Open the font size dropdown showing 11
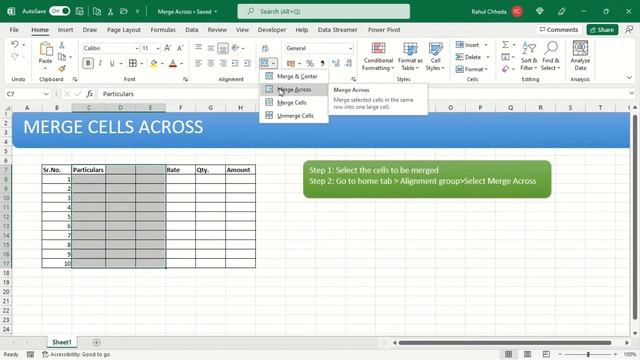Viewport: 640px width, 360px height. pos(158,48)
